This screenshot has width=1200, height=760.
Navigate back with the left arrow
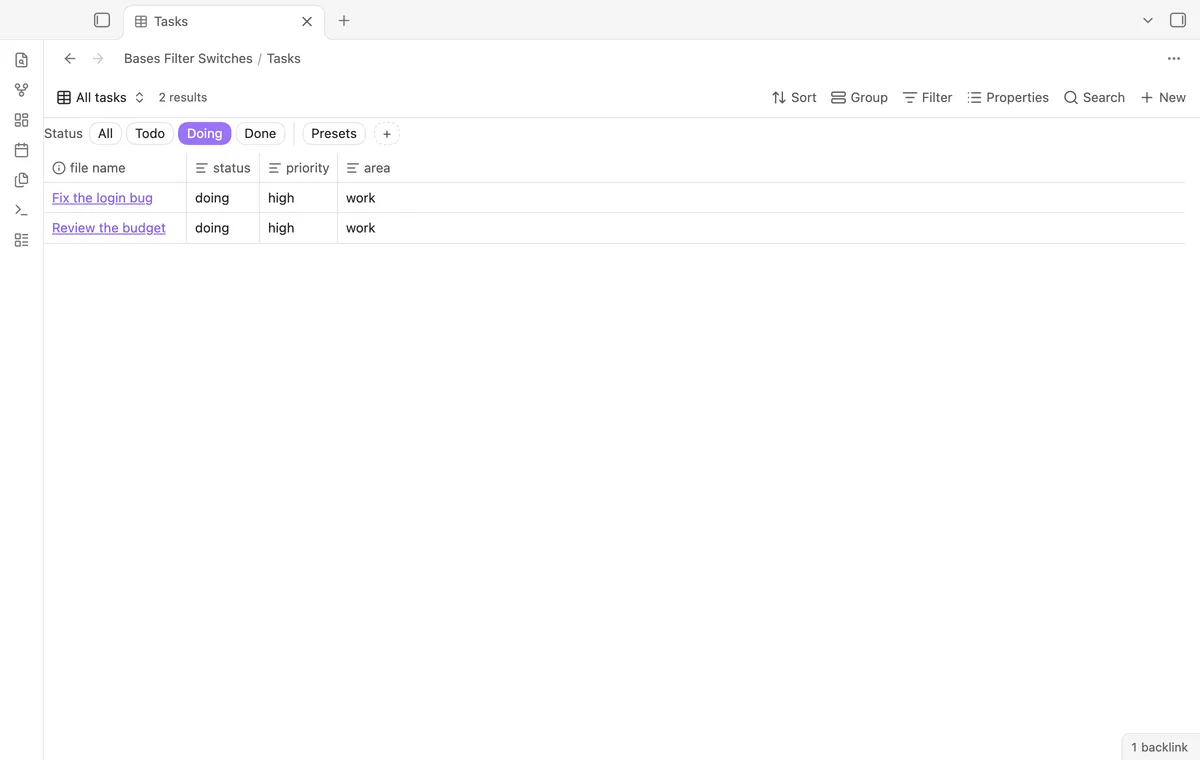[x=70, y=58]
